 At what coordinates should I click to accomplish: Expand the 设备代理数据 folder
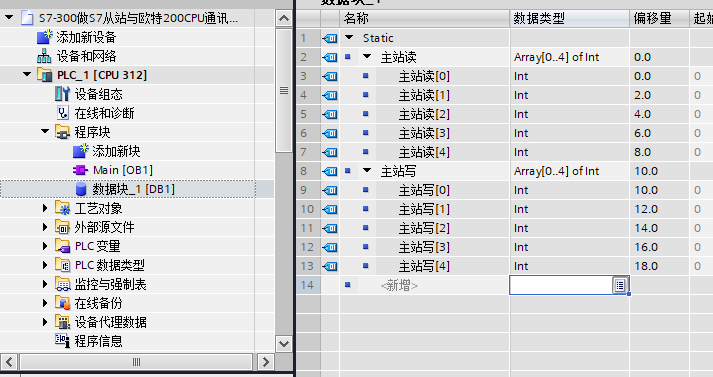pos(45,322)
